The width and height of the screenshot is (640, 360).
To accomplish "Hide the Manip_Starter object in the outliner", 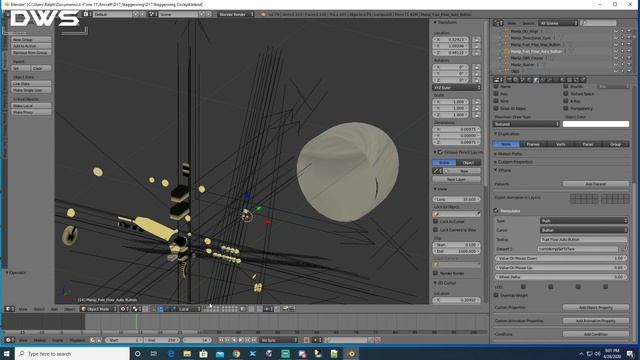I will pos(616,64).
